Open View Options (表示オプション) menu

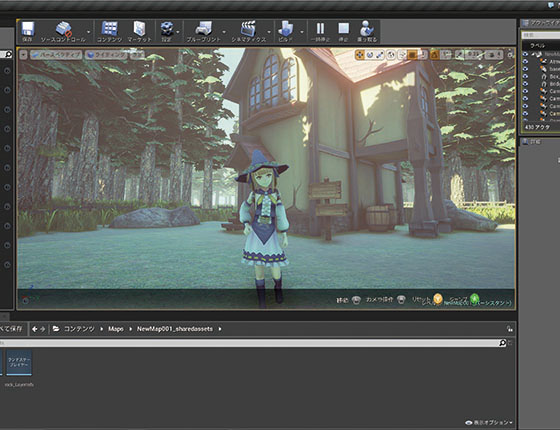click(489, 422)
